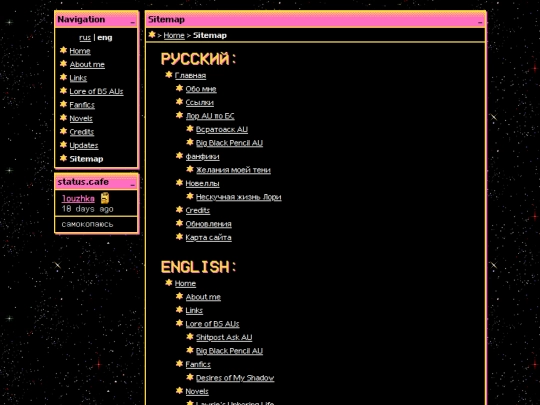Open Fanfics in the English sitemap list

click(198, 364)
